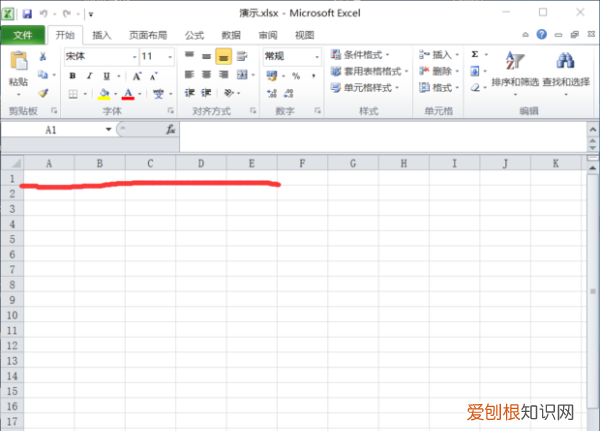The image size is (600, 431).
Task: Save the workbook with floppy icon
Action: 27,14
